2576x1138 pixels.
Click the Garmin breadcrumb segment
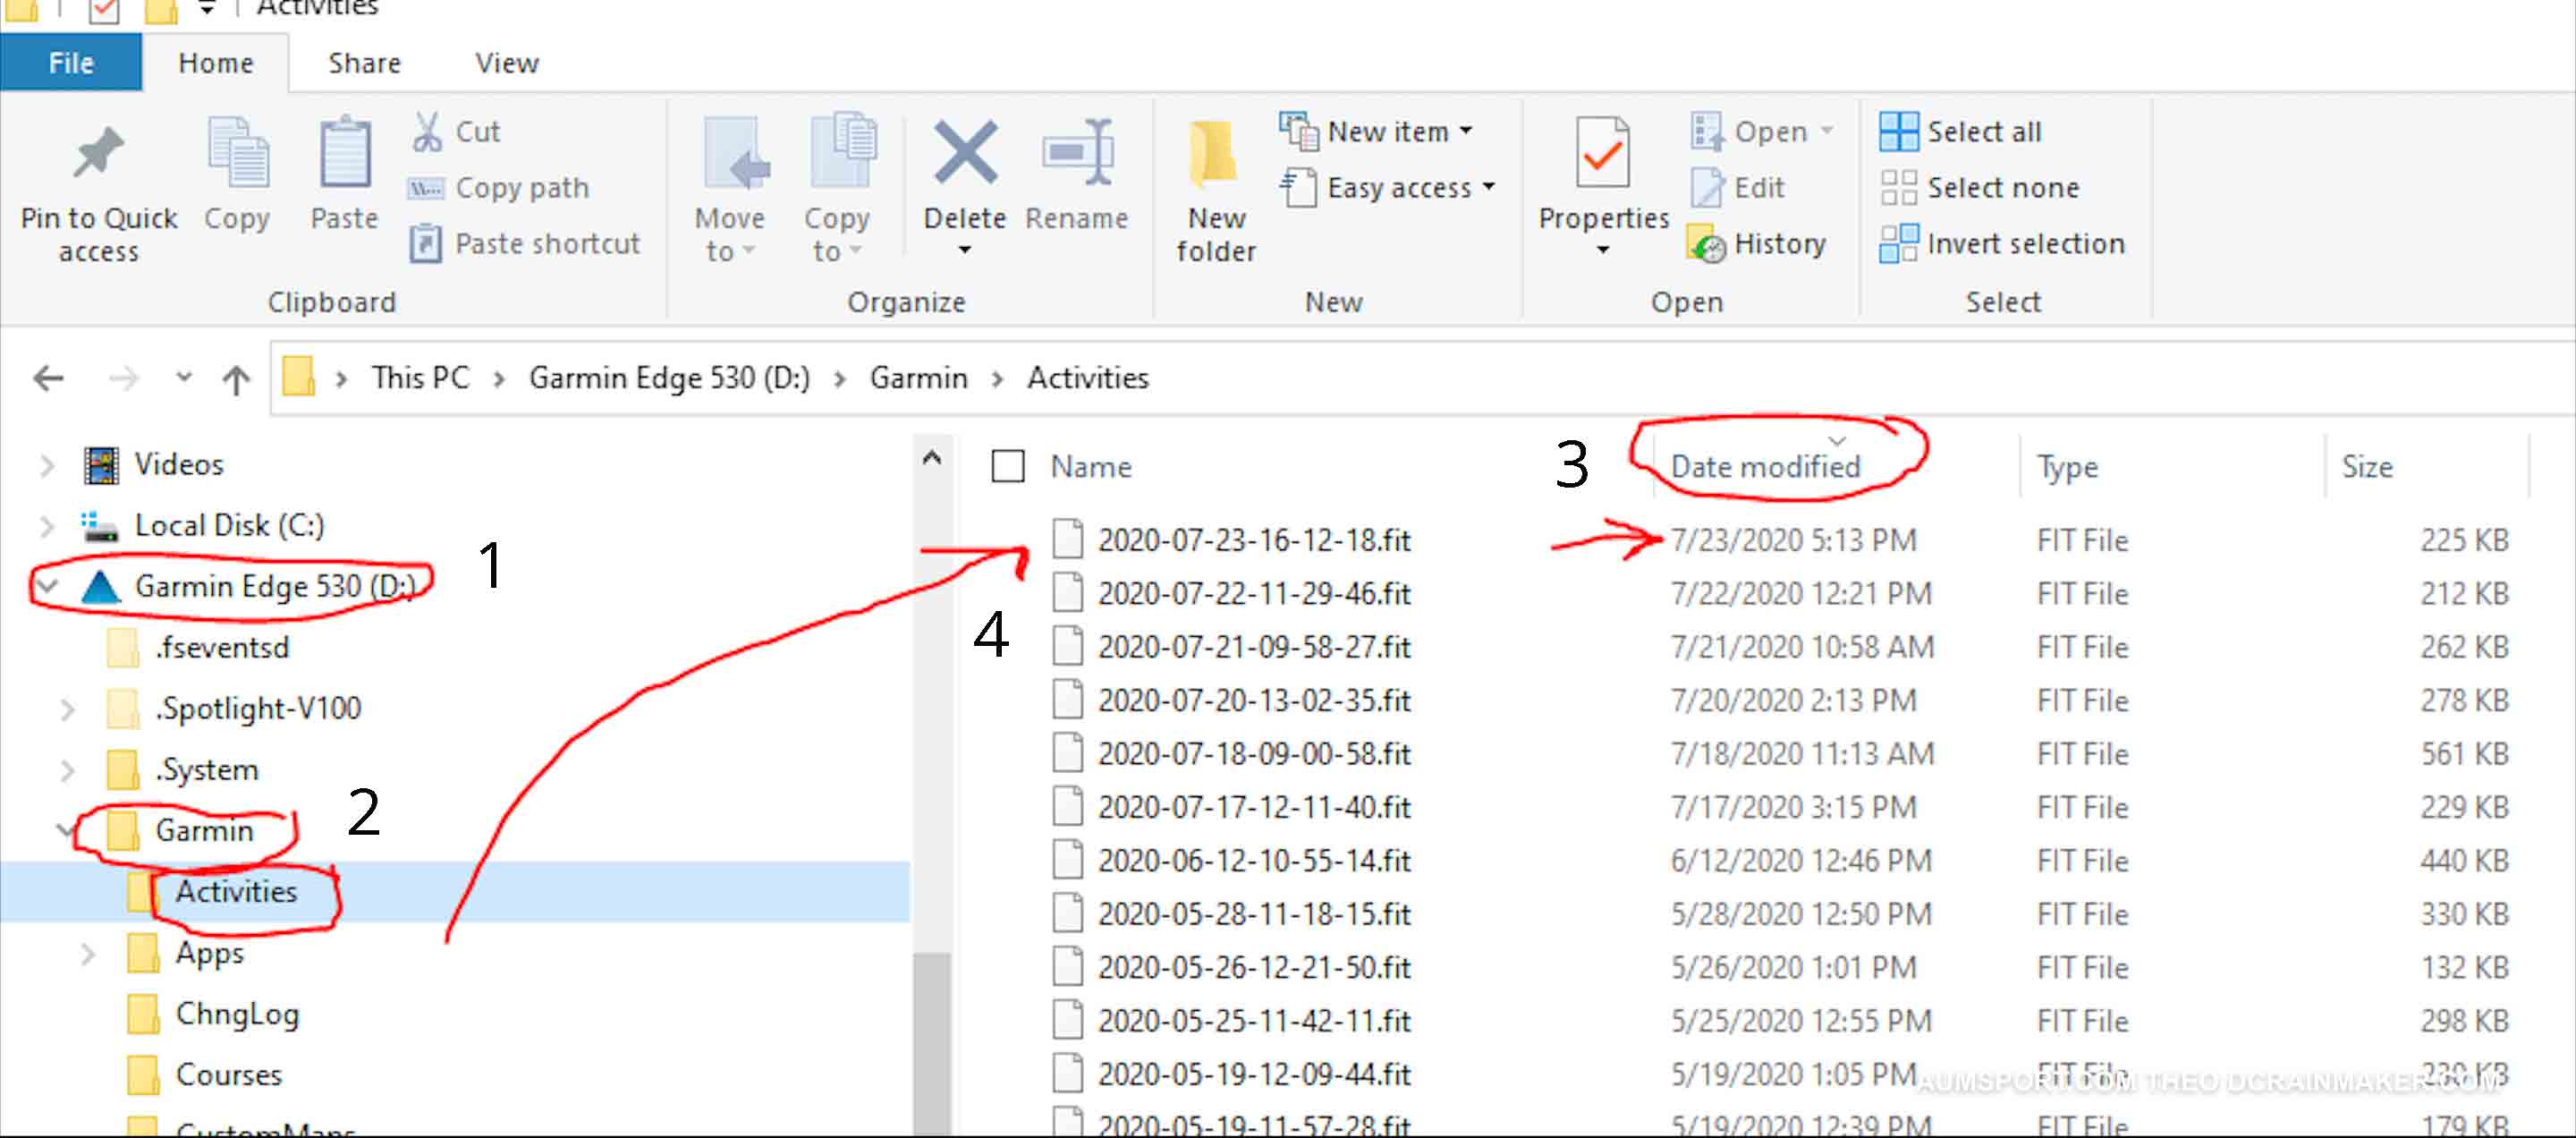918,378
